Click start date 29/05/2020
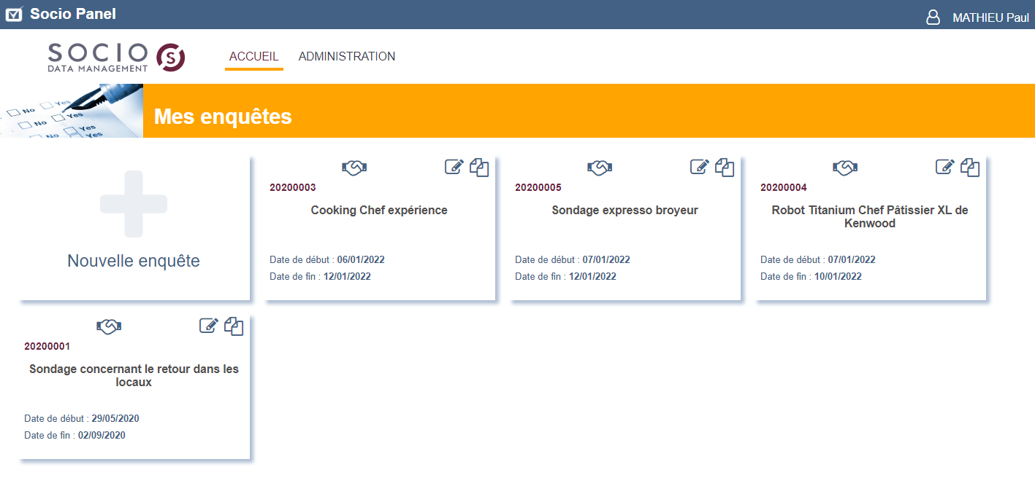 click(116, 419)
